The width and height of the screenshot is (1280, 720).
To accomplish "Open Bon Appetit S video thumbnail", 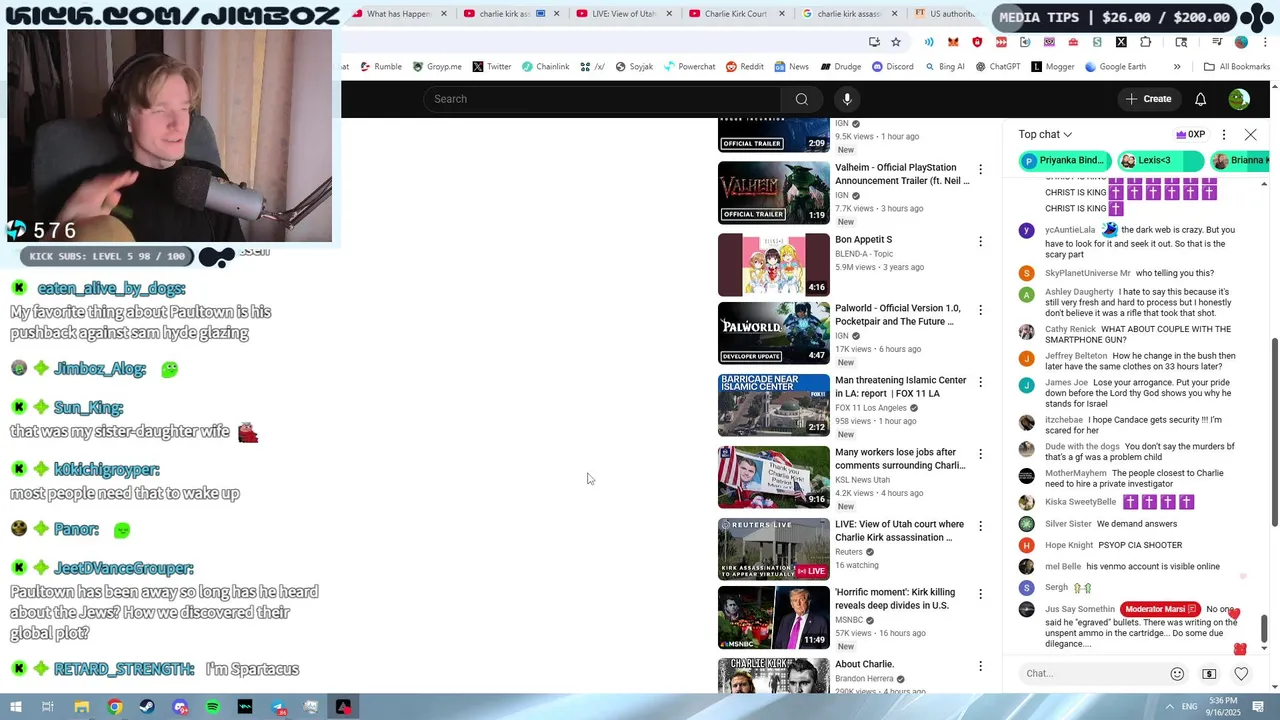I will coord(773,265).
